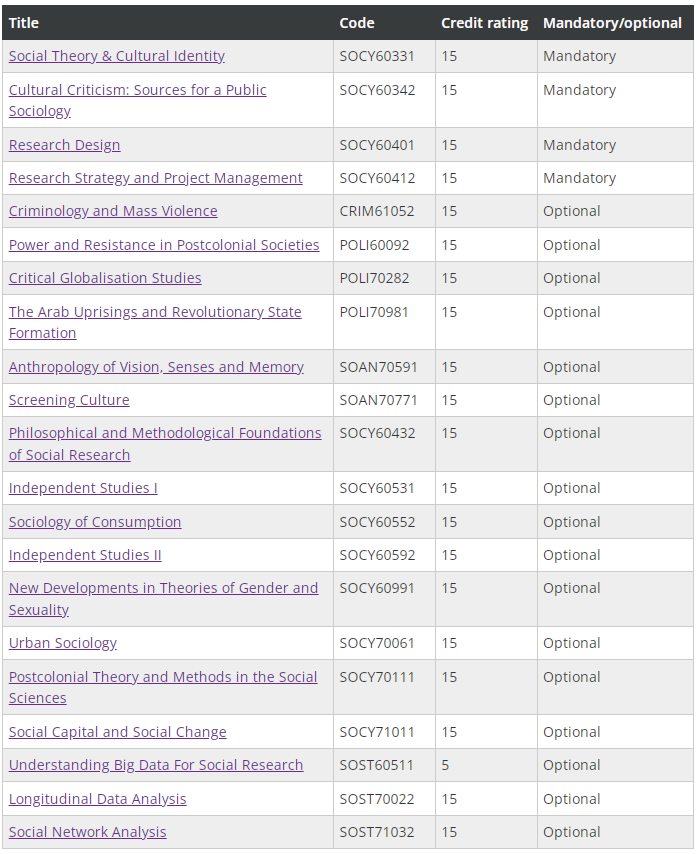Image resolution: width=697 pixels, height=854 pixels.
Task: Open the Social Theory & Cultural Identity link
Action: (117, 56)
